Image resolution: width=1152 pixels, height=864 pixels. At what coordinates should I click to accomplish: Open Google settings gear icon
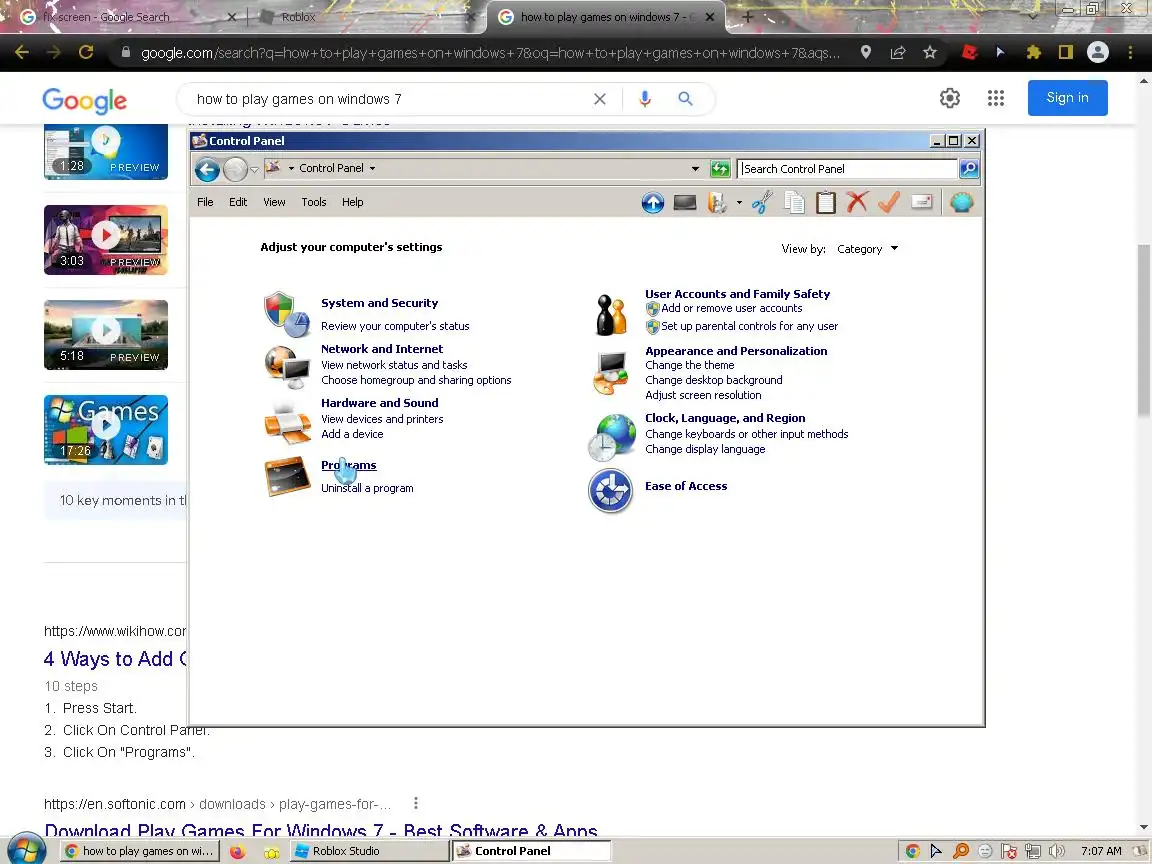[x=950, y=98]
